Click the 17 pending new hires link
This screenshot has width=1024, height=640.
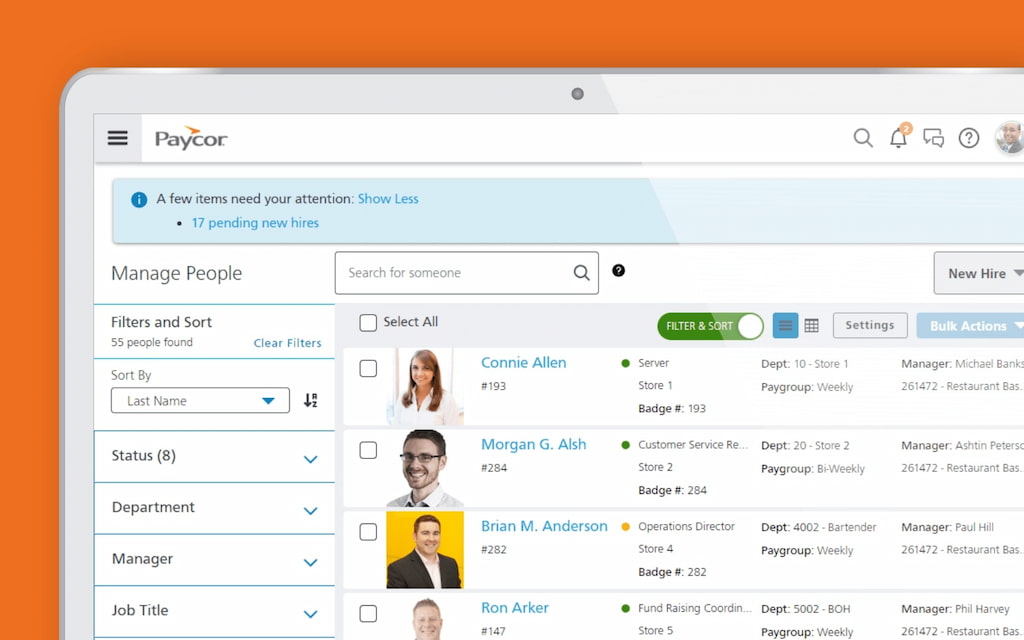click(x=255, y=223)
